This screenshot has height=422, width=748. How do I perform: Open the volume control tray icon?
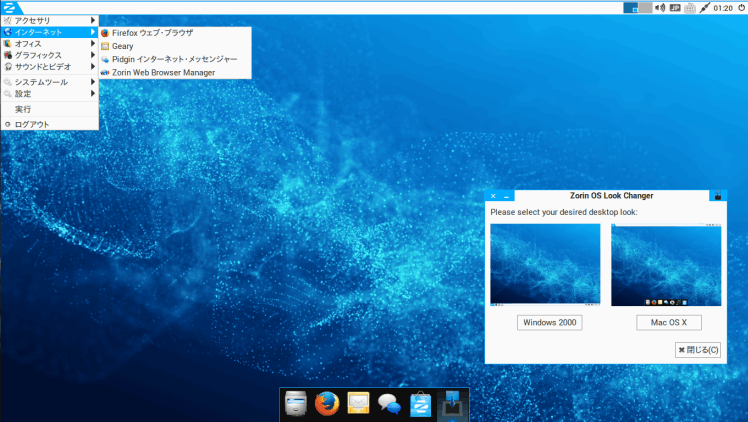[x=660, y=8]
